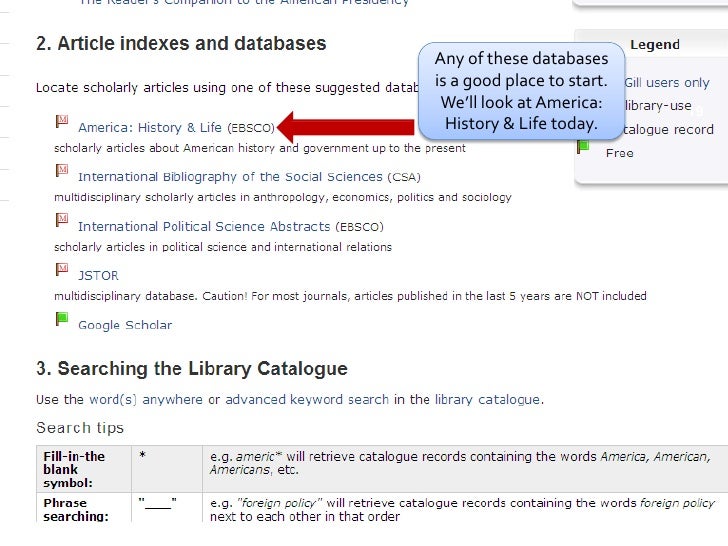Open the JSTOR database link
Screen dimensions: 728x546
tap(98, 276)
